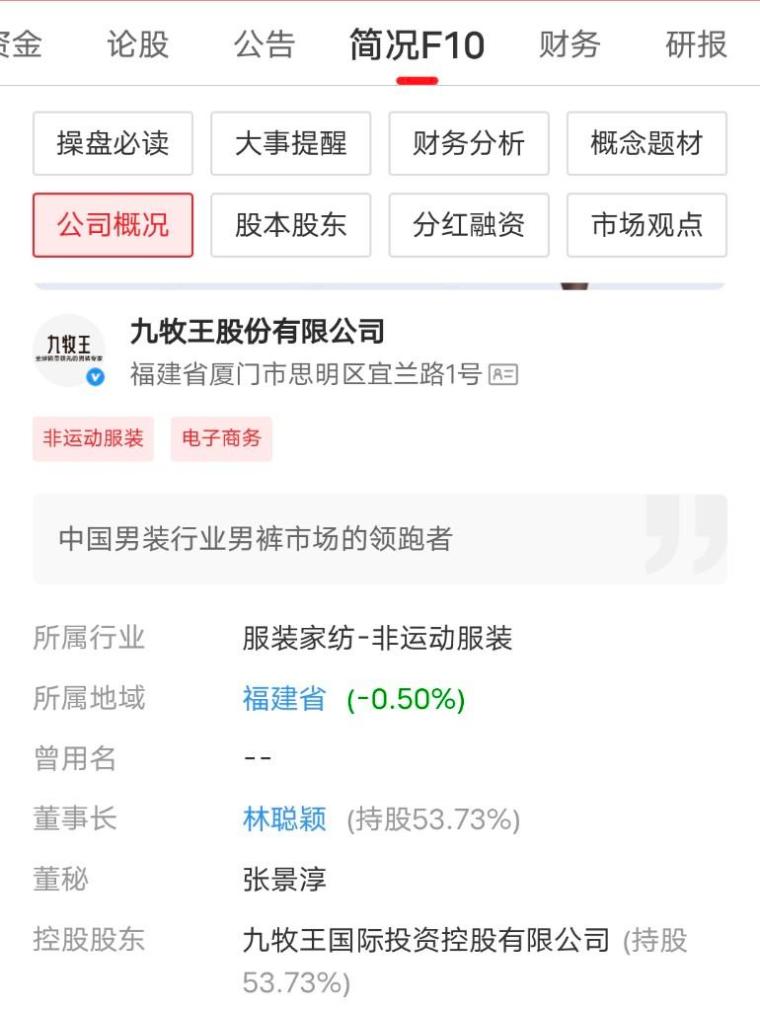Open the 福建省 region link
Screen dimensions: 760x1011
click(284, 698)
